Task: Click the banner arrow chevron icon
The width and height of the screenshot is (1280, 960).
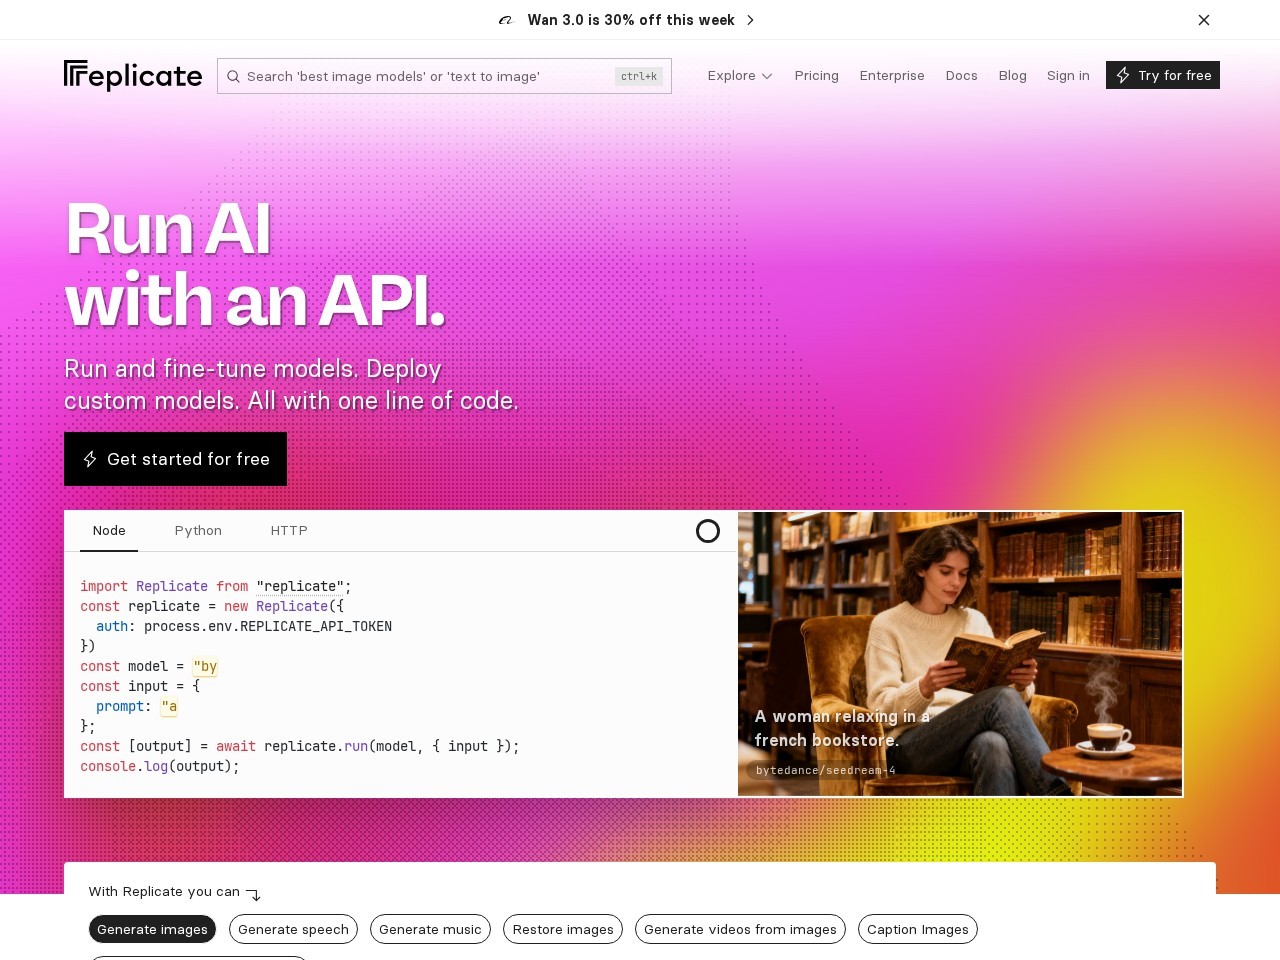Action: (751, 20)
